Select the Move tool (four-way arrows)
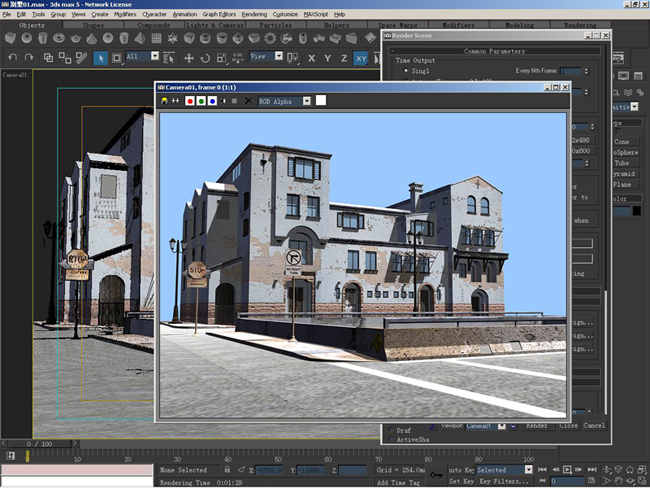The height and width of the screenshot is (488, 650). tap(189, 58)
